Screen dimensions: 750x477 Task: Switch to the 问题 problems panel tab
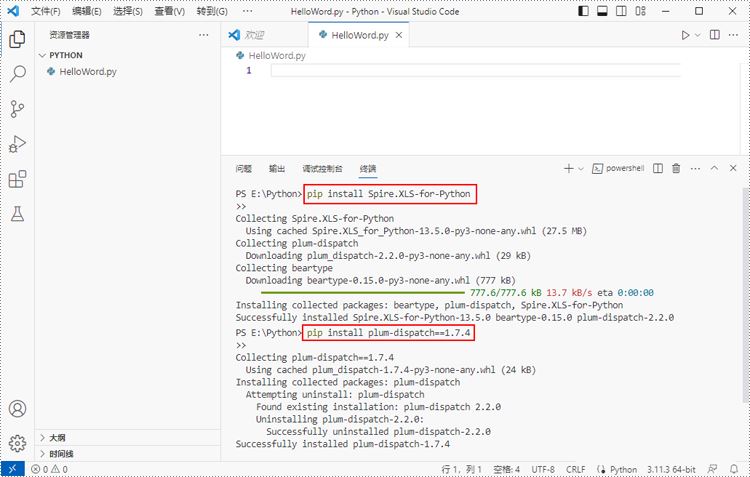coord(243,168)
